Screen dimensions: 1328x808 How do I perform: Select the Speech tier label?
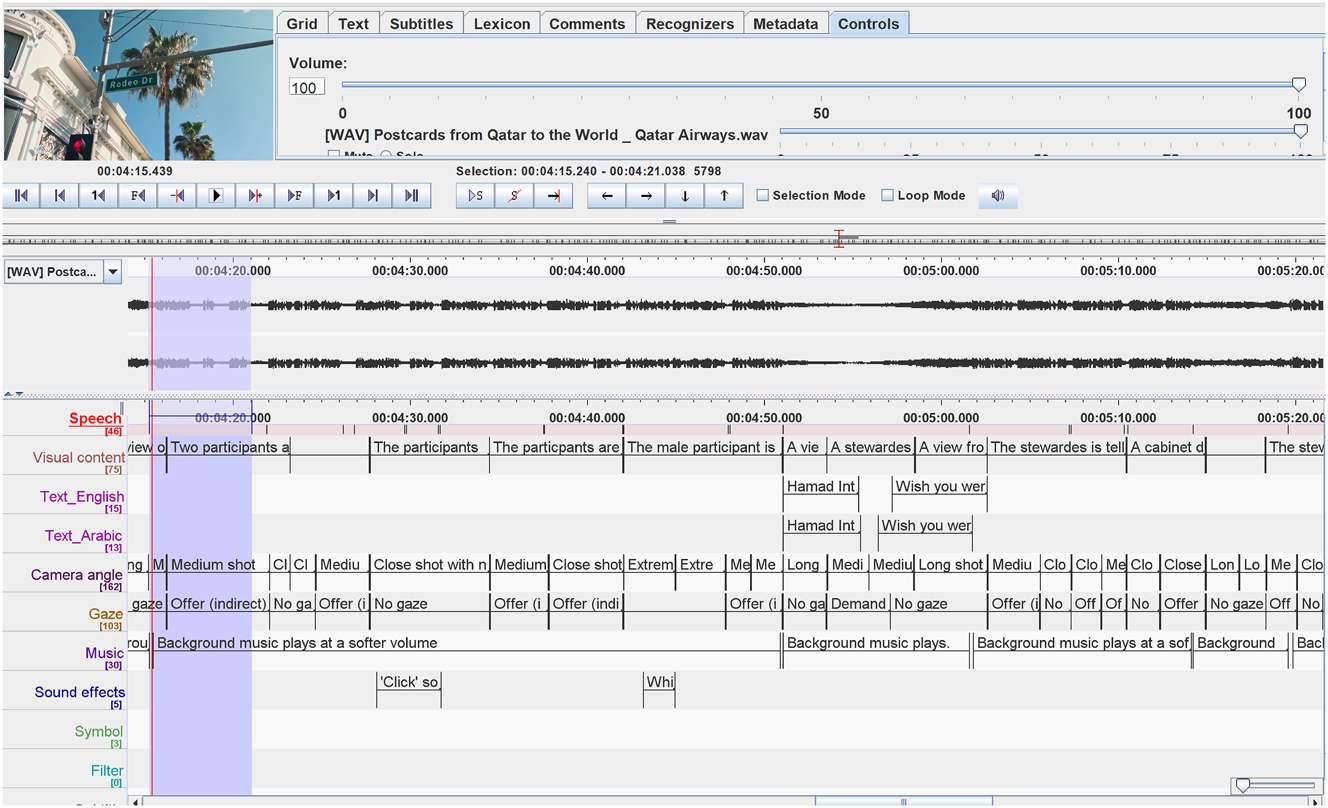click(x=95, y=419)
